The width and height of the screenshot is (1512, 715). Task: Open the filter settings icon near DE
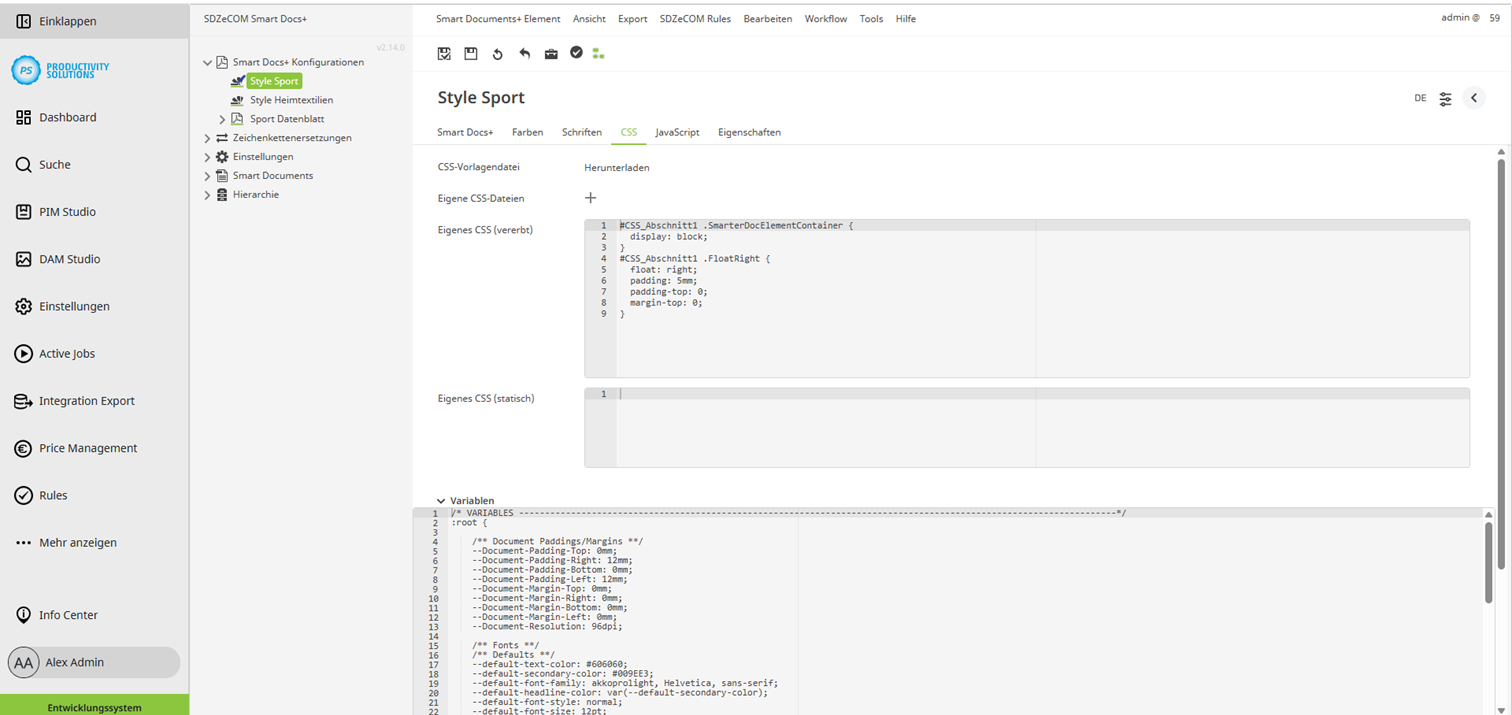(1444, 98)
